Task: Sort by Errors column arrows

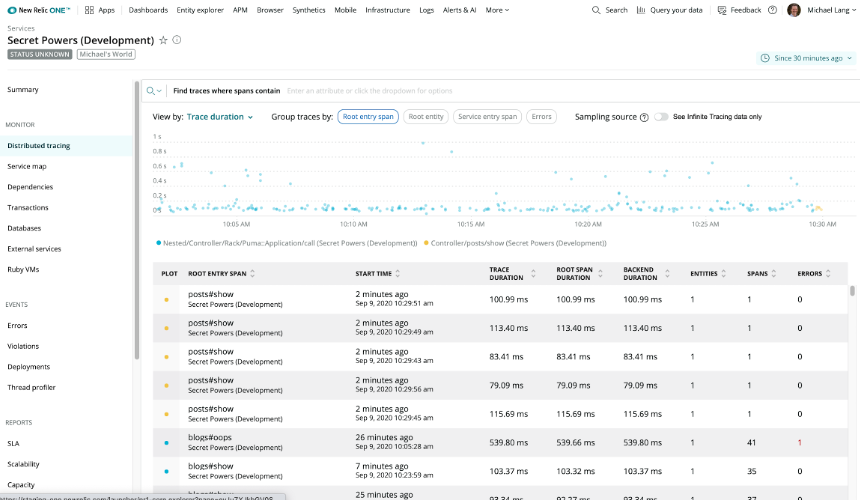Action: click(x=828, y=273)
